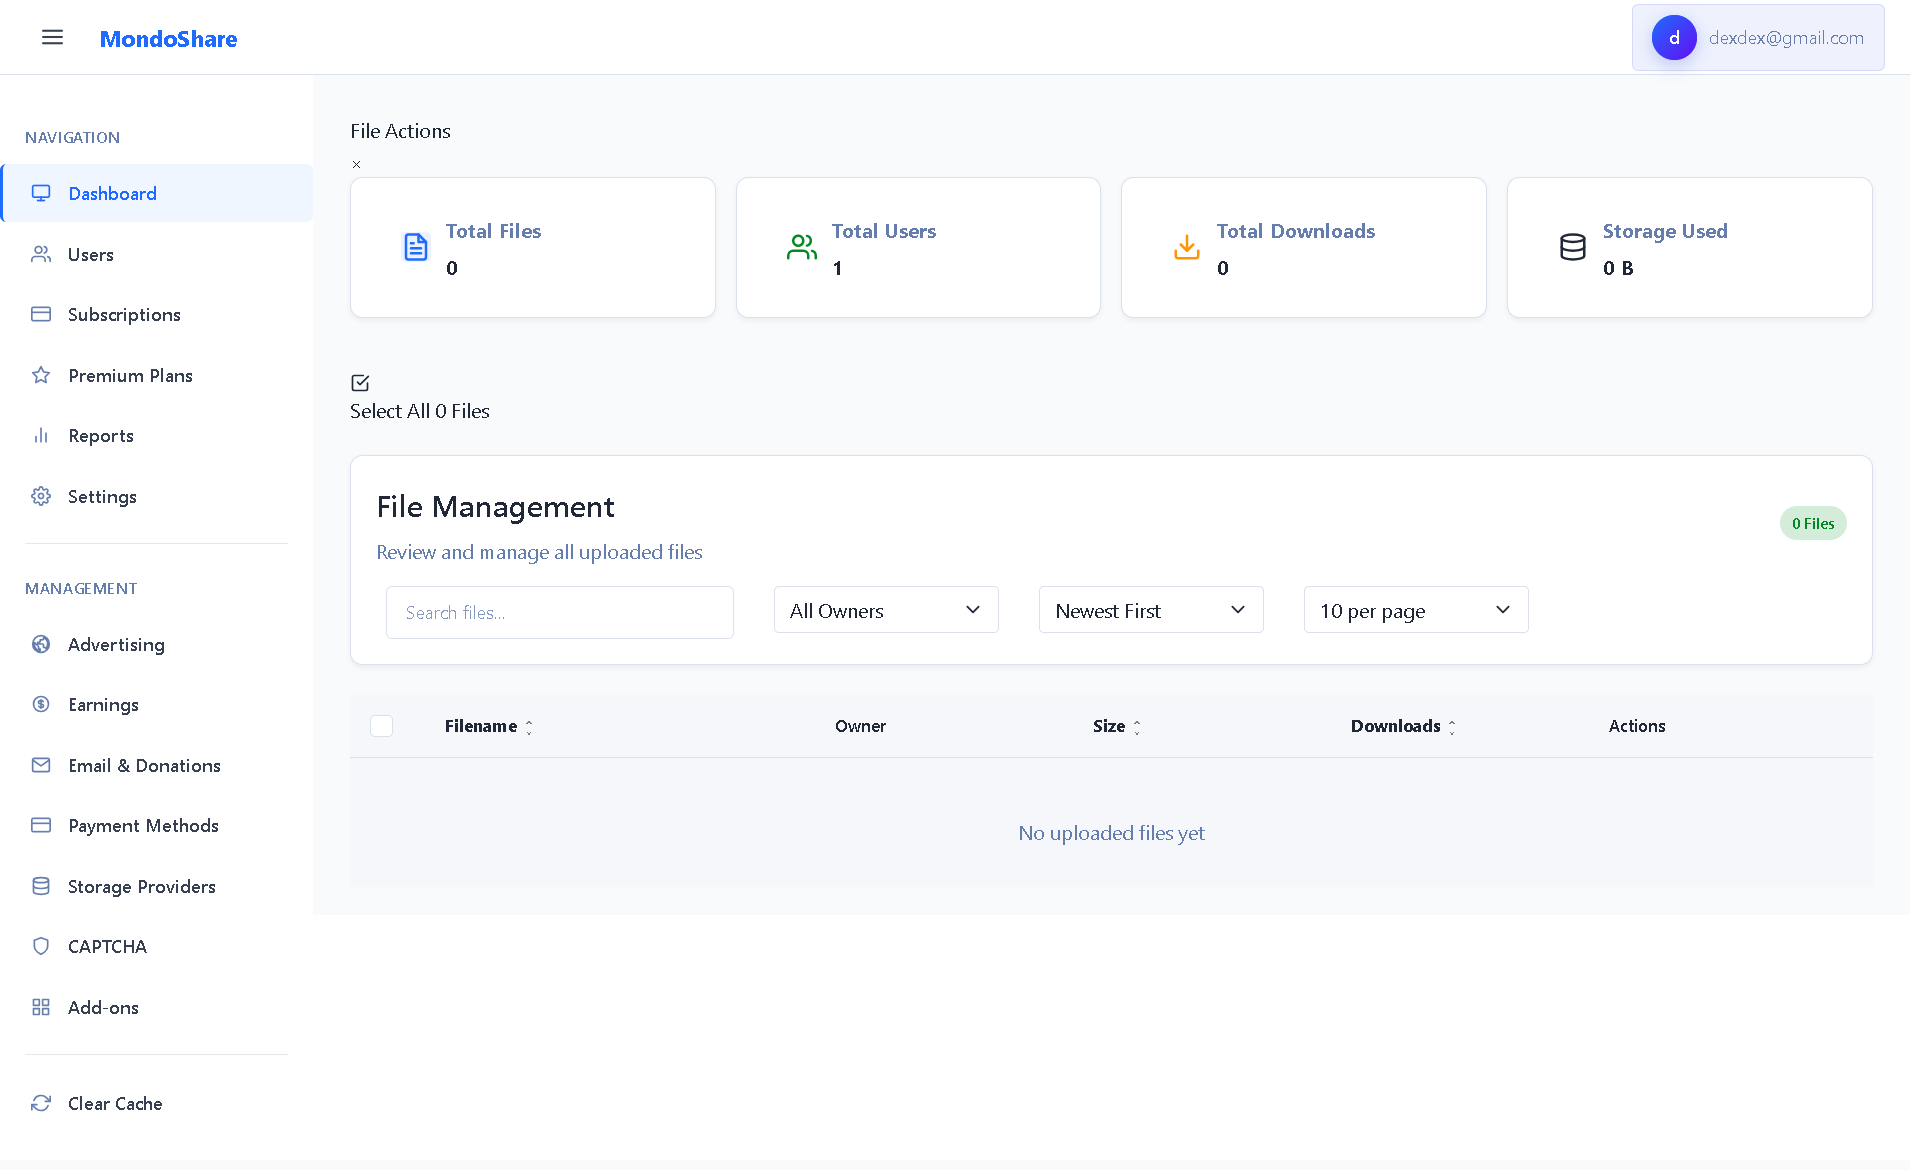Open Settings from the sidebar
Screen dimensions: 1910x1170
point(157,496)
